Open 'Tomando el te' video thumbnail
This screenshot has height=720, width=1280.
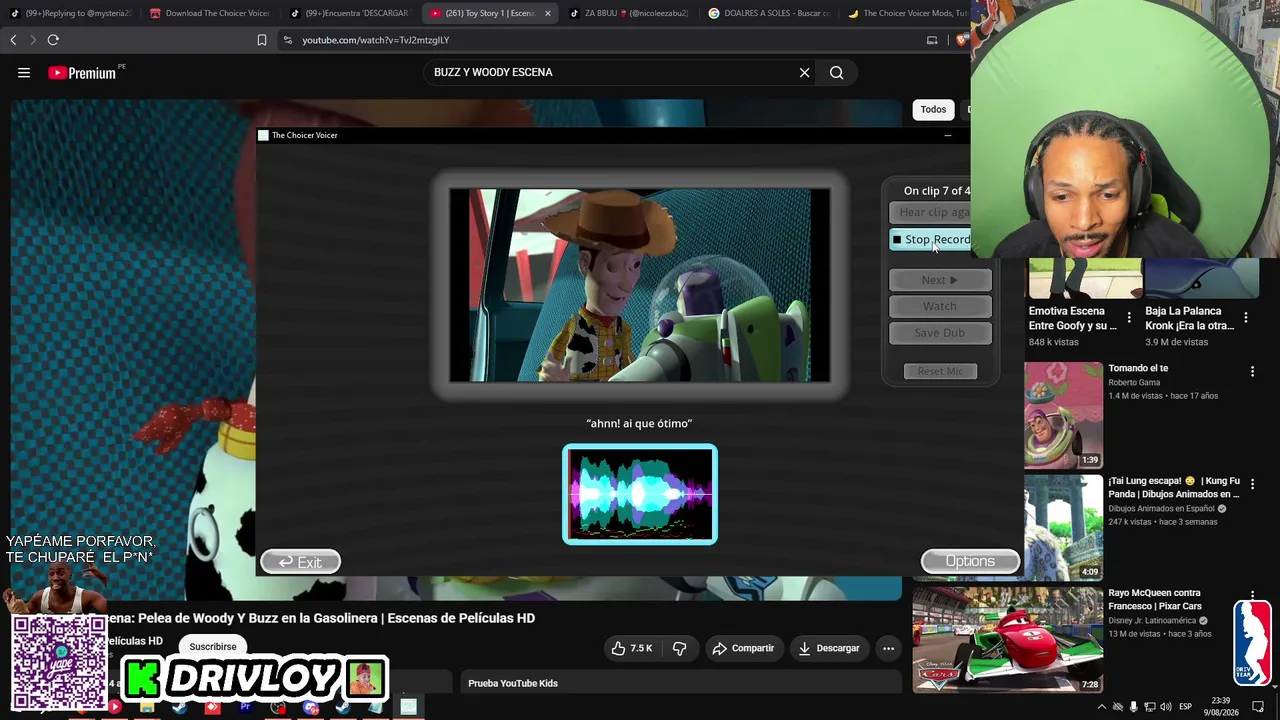pyautogui.click(x=1063, y=415)
